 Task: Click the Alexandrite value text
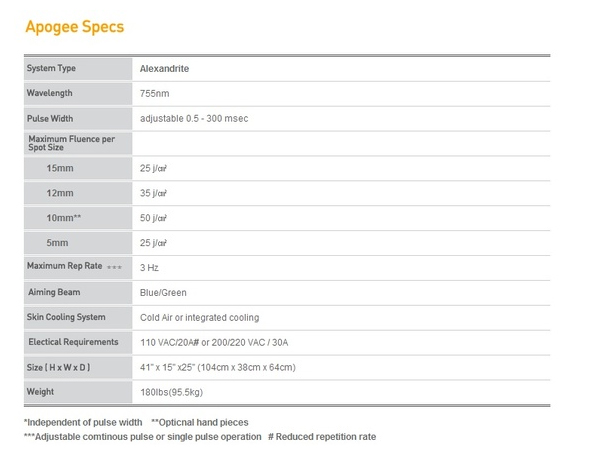(x=164, y=69)
